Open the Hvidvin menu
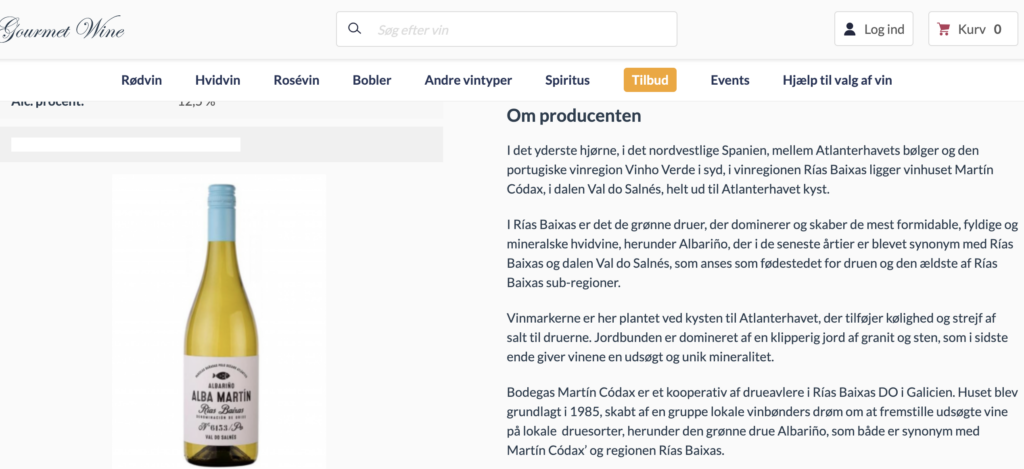Screen dimensions: 1024x469 217,80
